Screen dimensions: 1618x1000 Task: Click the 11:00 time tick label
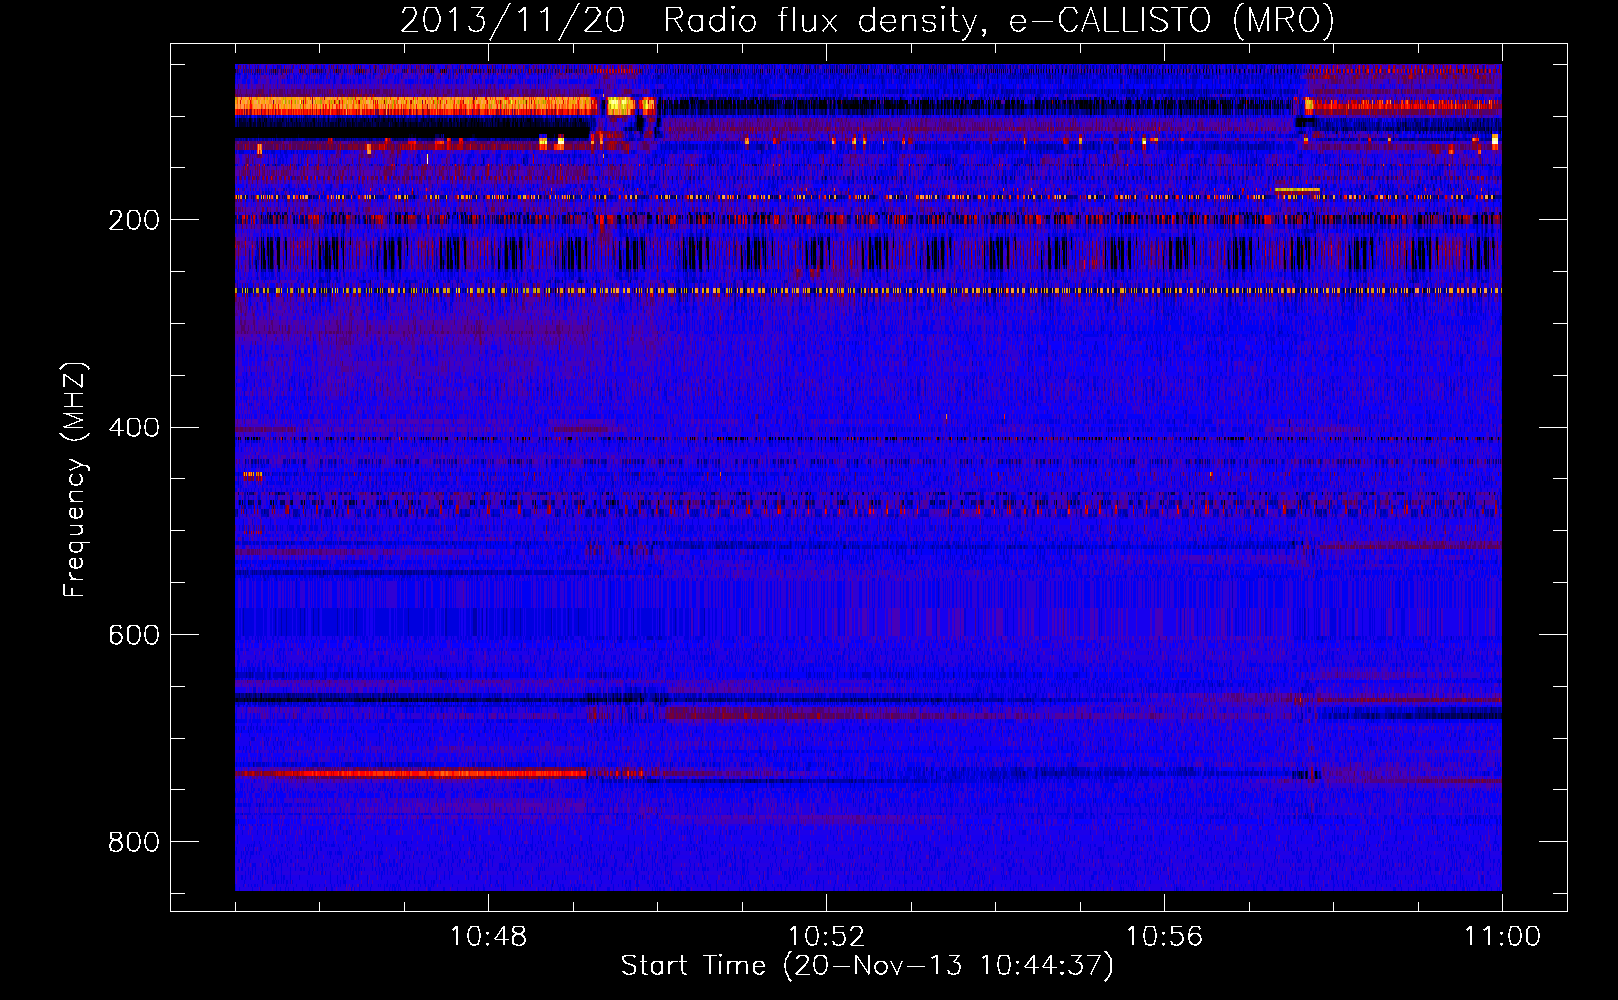click(1502, 937)
